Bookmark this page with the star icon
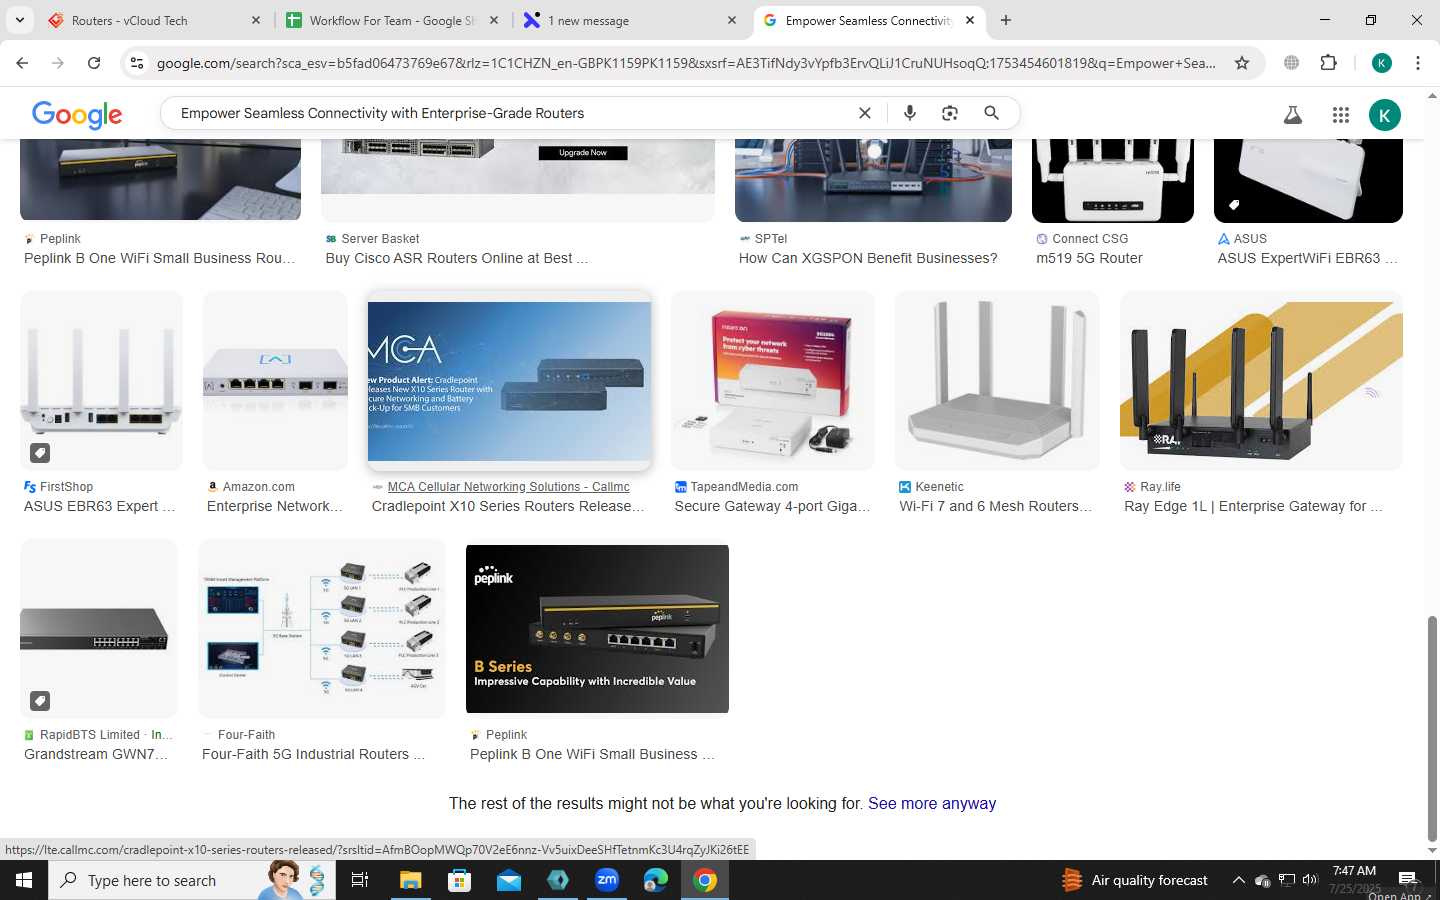The height and width of the screenshot is (900, 1440). pyautogui.click(x=1242, y=63)
